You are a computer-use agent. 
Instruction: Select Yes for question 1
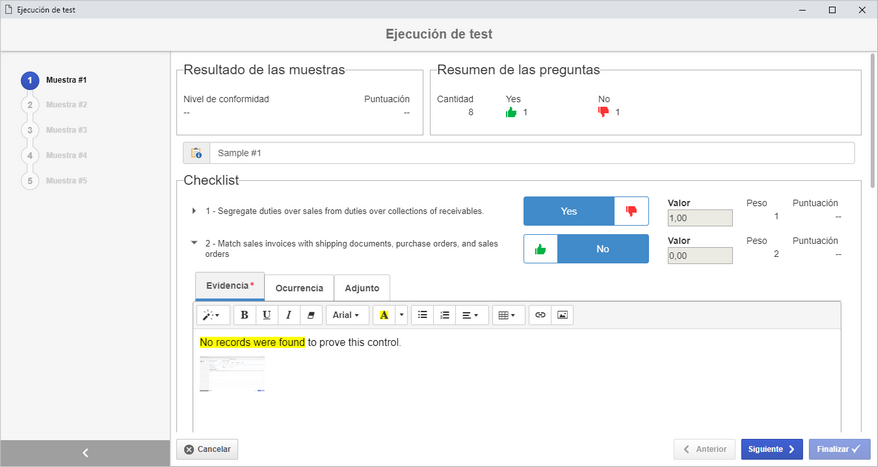click(569, 211)
